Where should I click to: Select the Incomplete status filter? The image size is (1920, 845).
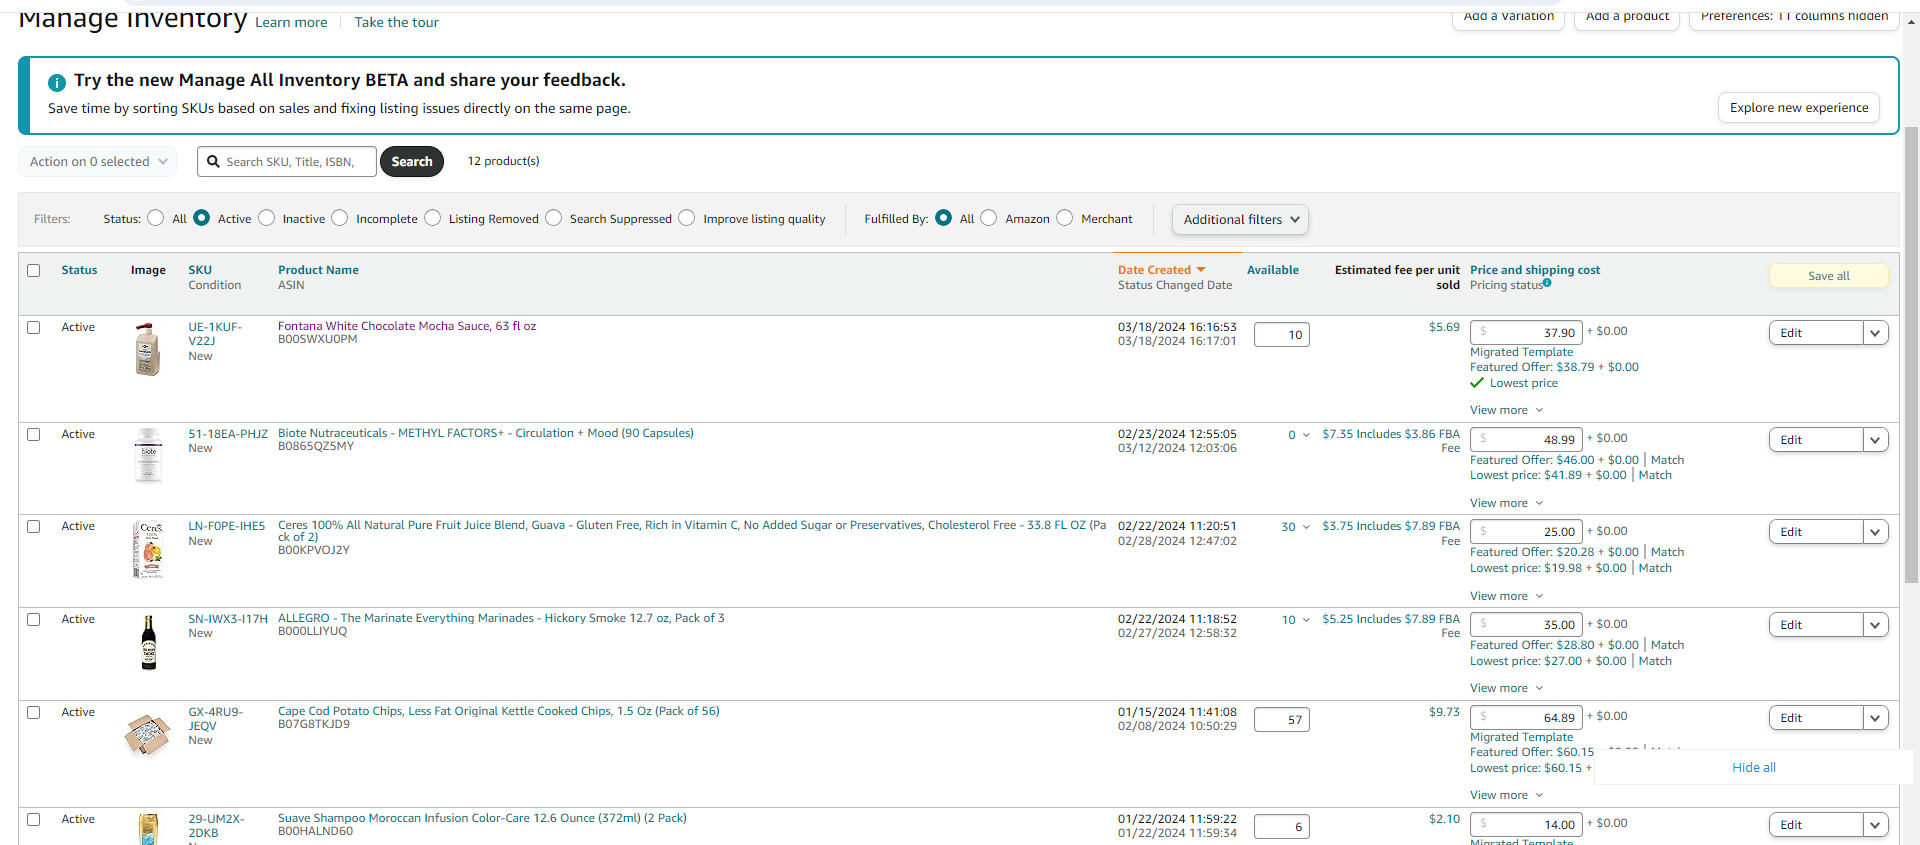pos(340,218)
